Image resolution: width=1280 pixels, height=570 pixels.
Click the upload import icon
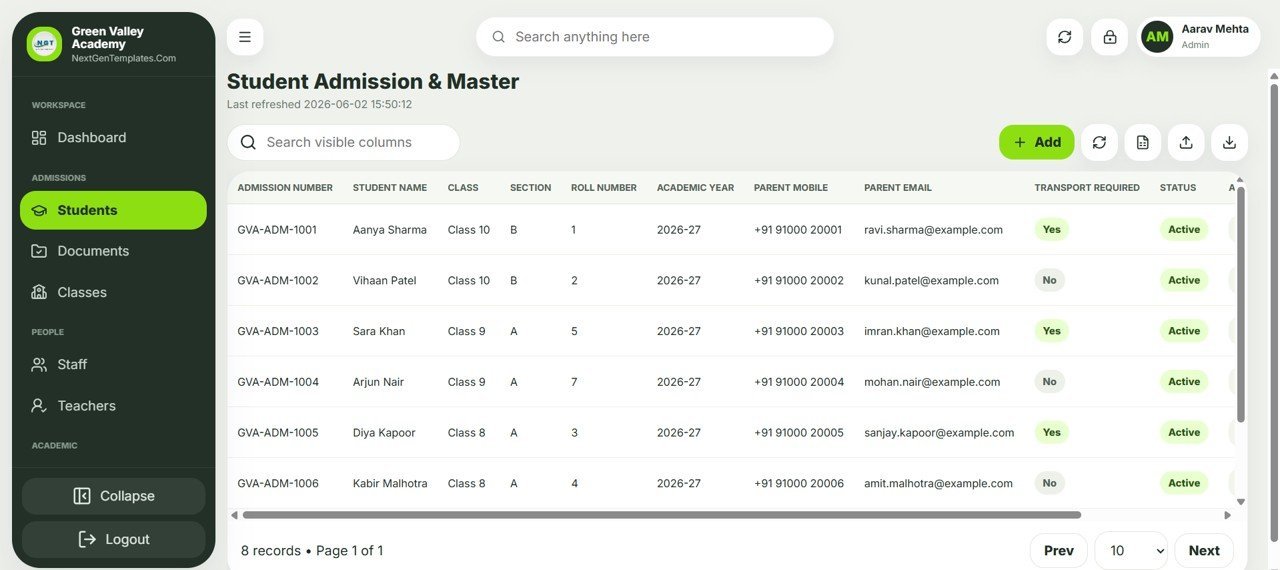(x=1186, y=143)
